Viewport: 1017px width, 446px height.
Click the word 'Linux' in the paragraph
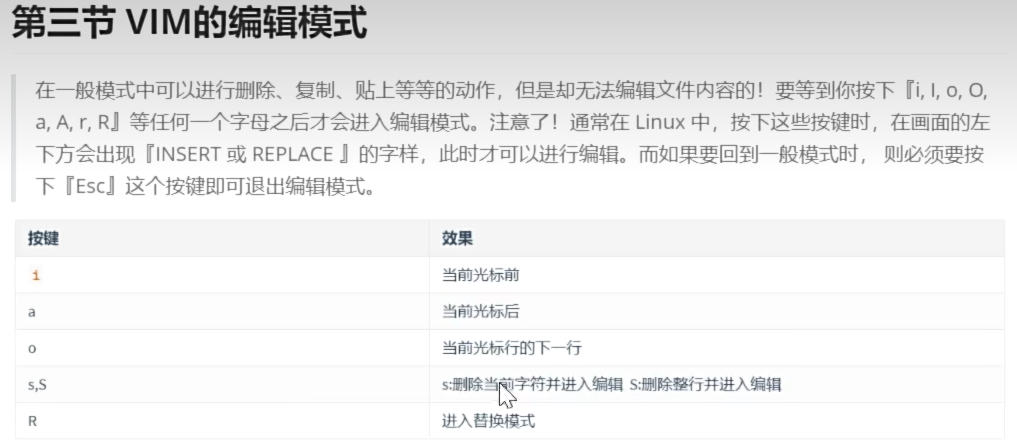coord(660,123)
